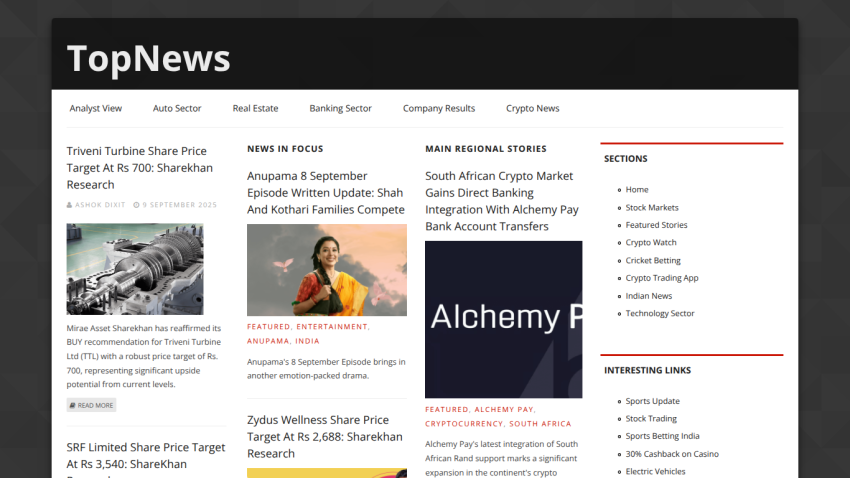
Task: Click the TopNews site logo
Action: (x=149, y=58)
